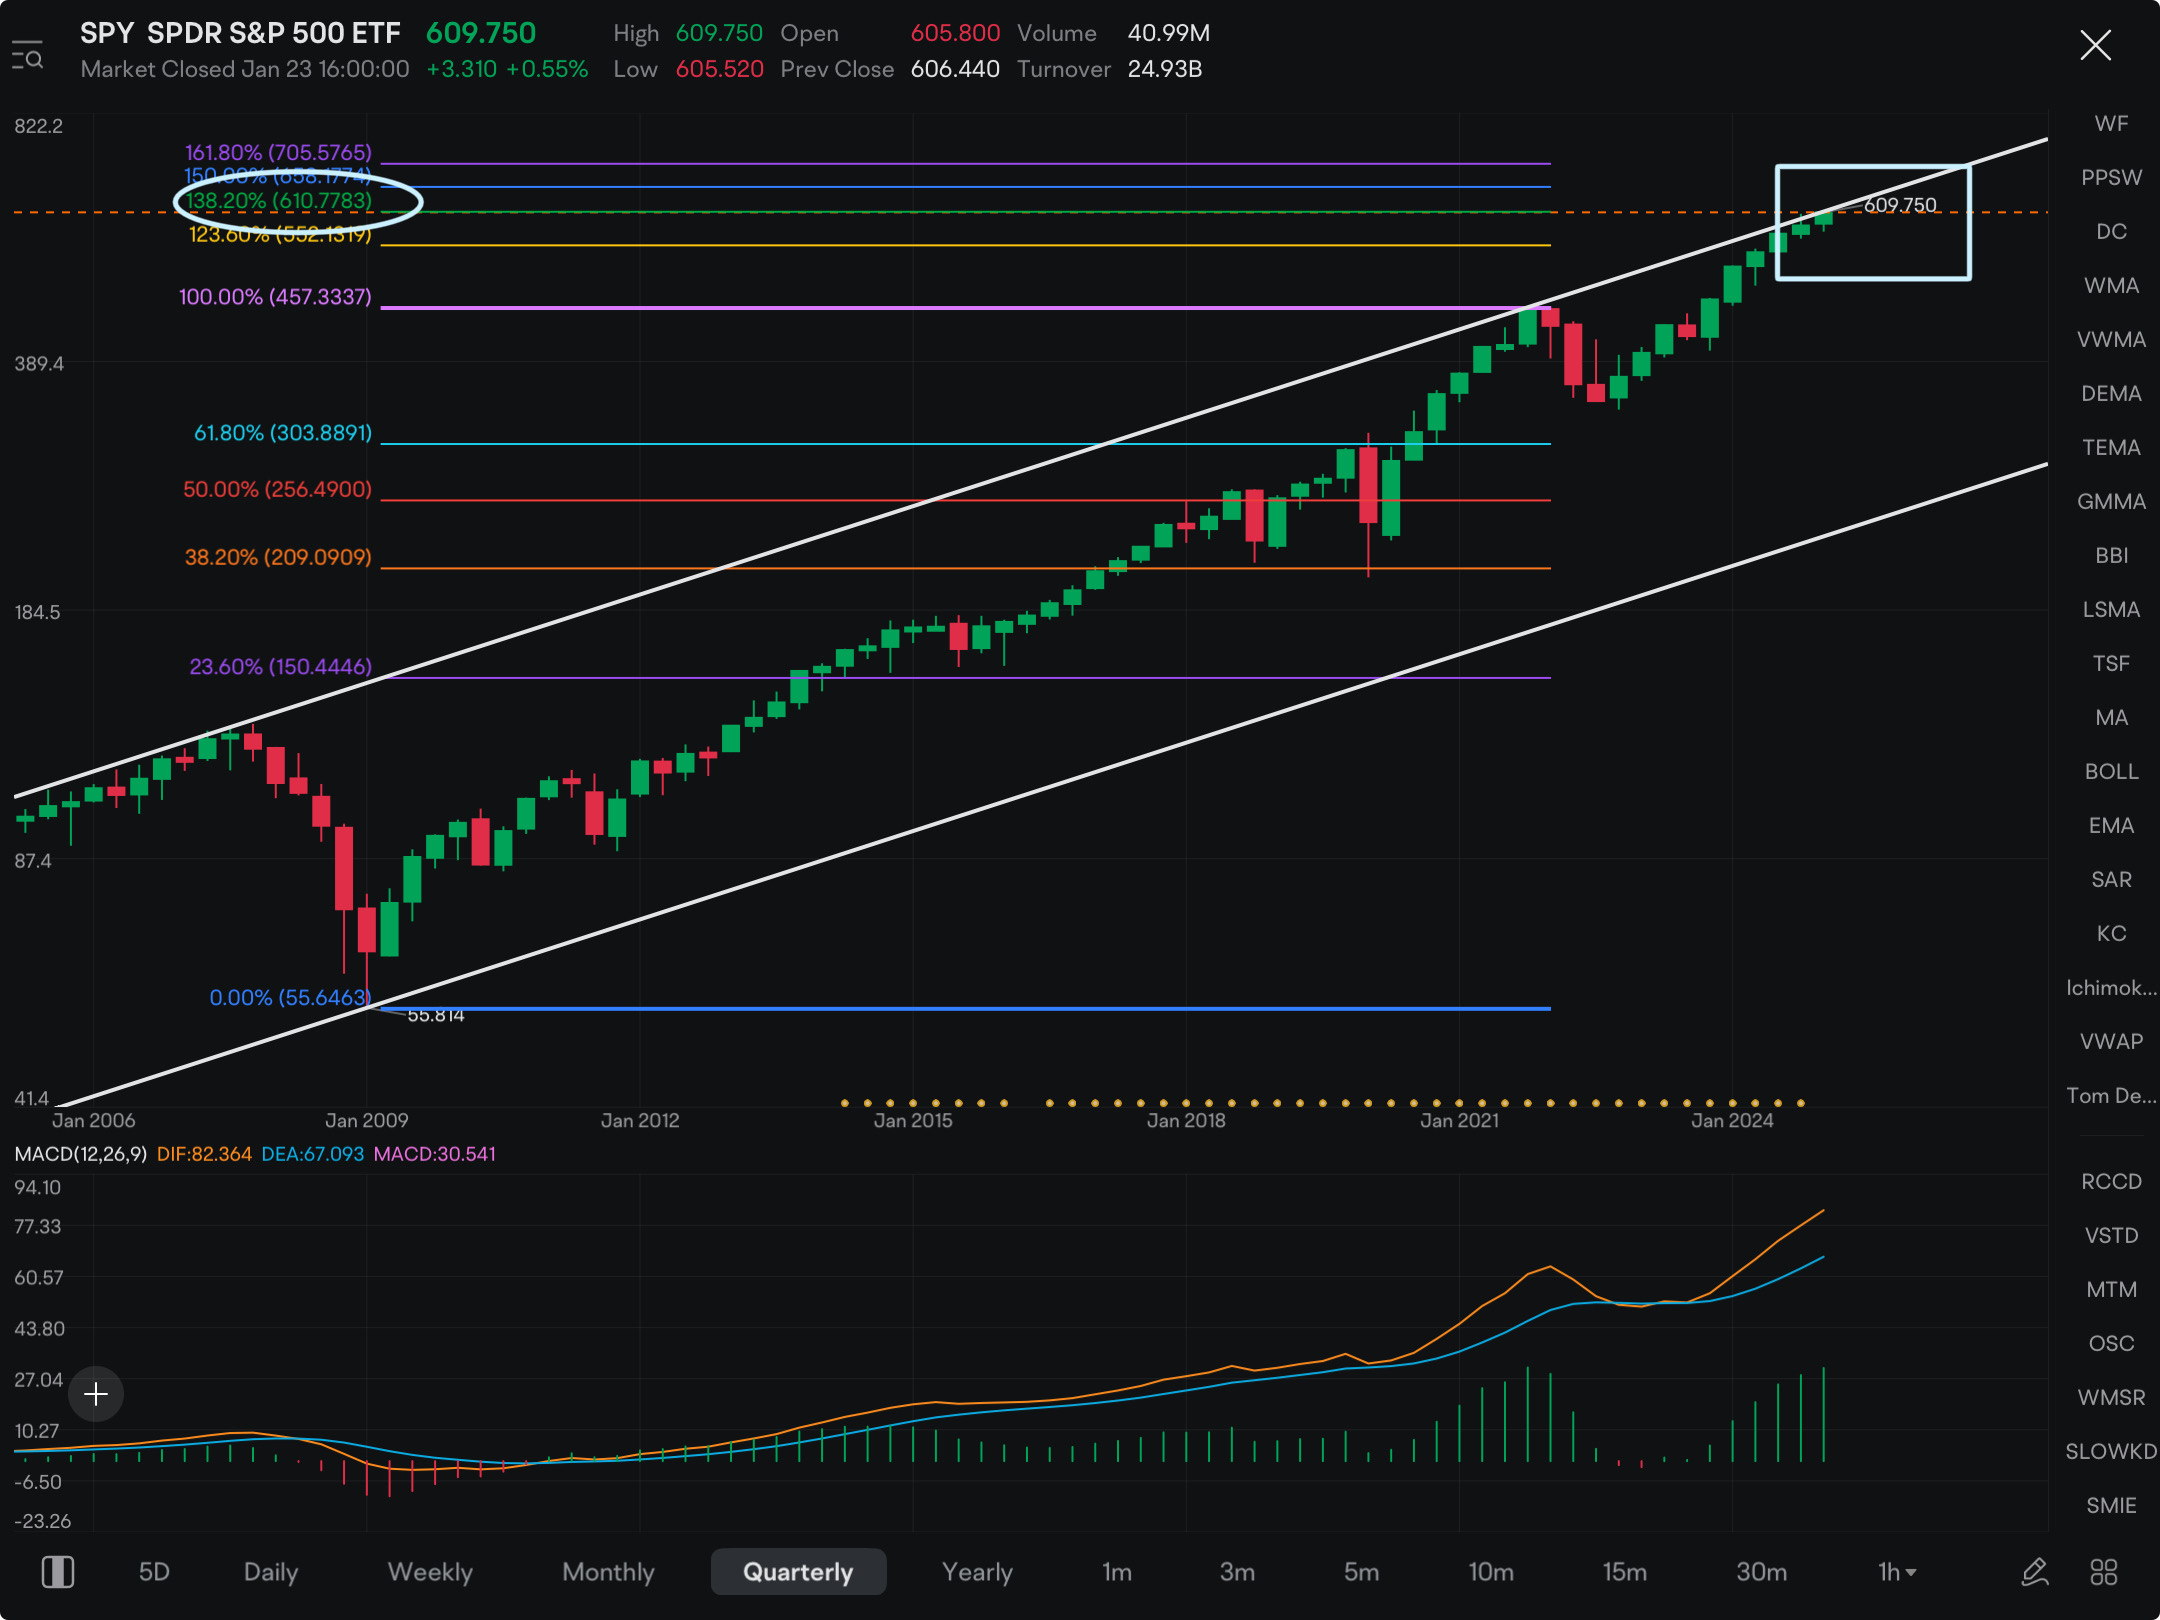This screenshot has height=1620, width=2160.
Task: Open the drawing tools pencil icon
Action: (x=2034, y=1572)
